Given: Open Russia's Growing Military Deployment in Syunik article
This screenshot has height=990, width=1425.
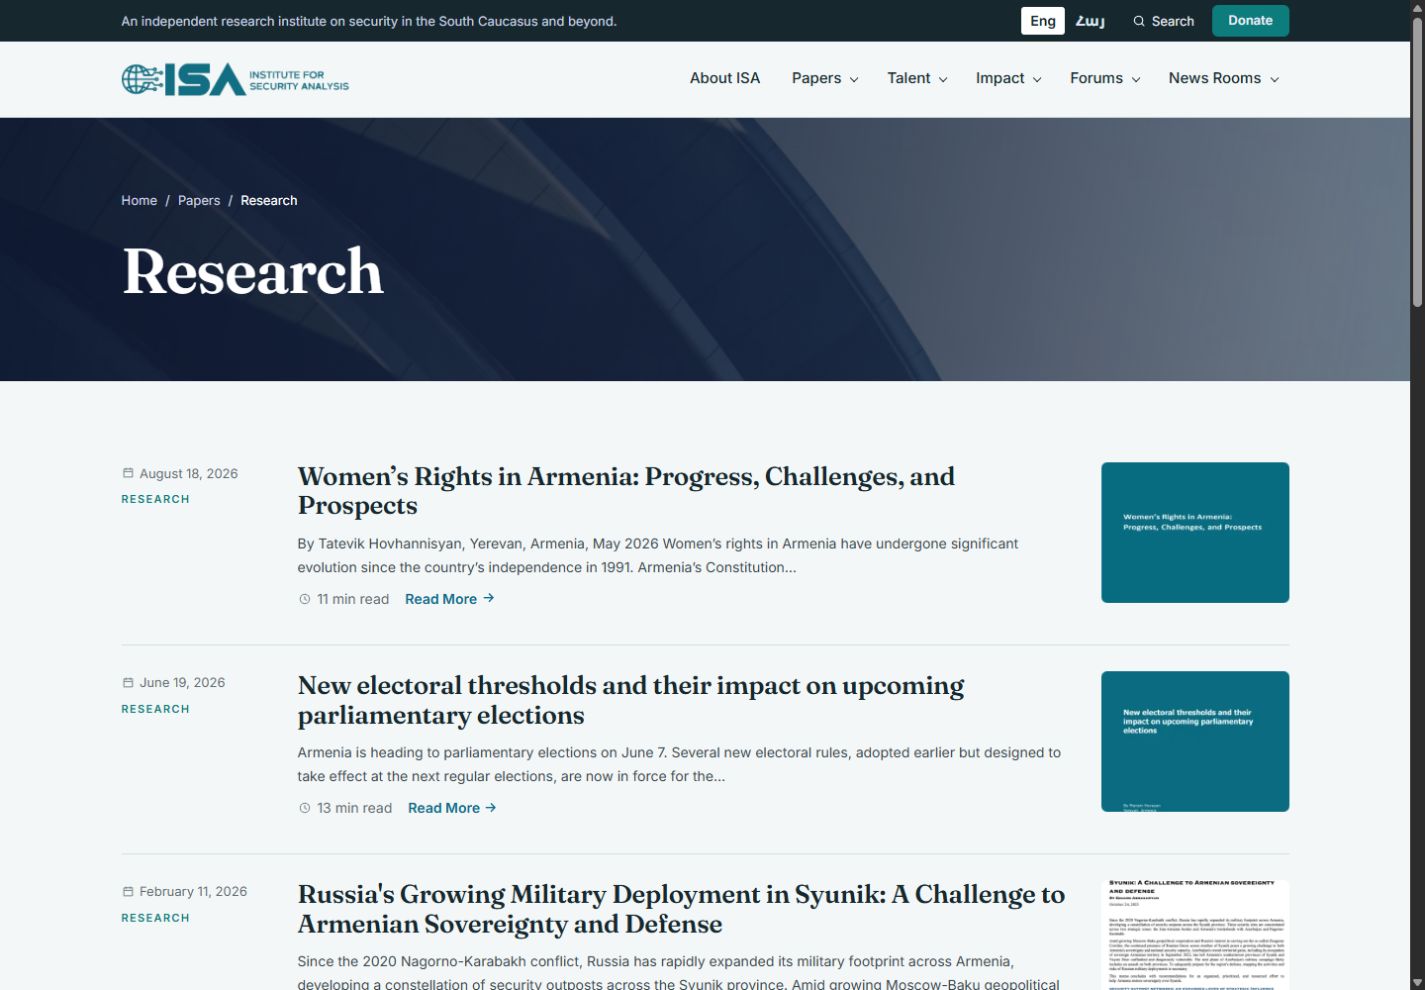Looking at the screenshot, I should click(681, 909).
